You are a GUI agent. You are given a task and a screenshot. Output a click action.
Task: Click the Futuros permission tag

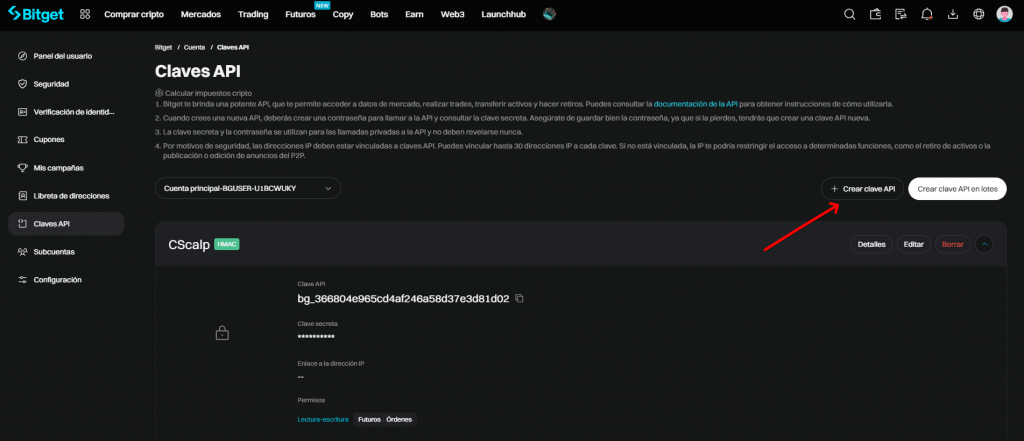pyautogui.click(x=369, y=419)
